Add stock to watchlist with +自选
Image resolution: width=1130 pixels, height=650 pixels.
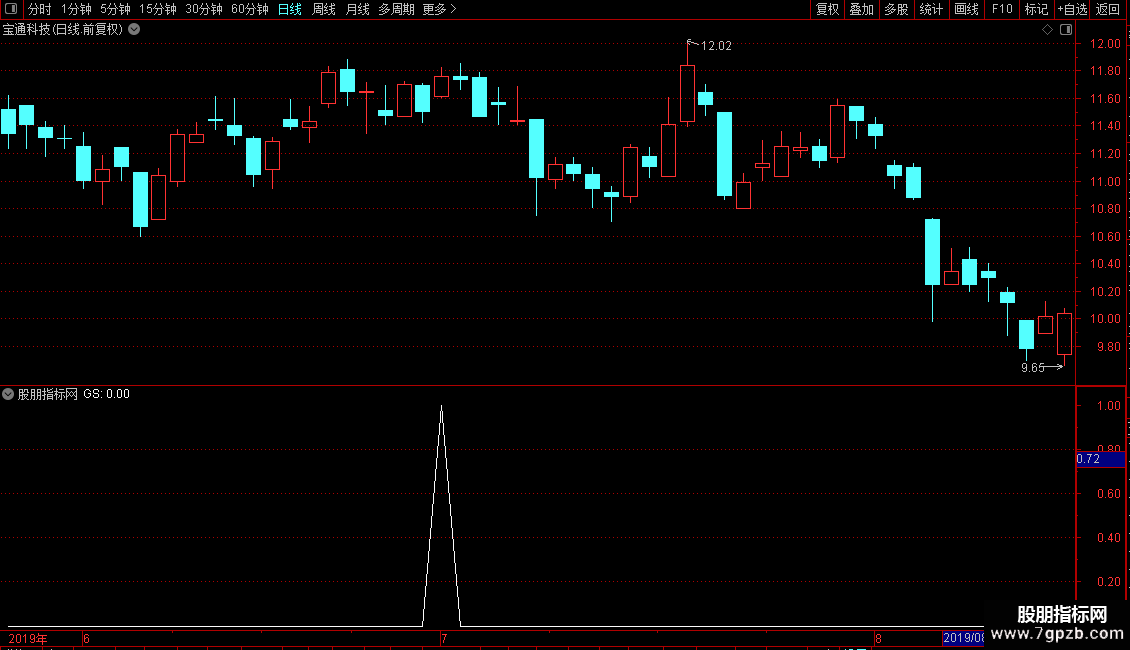point(1072,9)
